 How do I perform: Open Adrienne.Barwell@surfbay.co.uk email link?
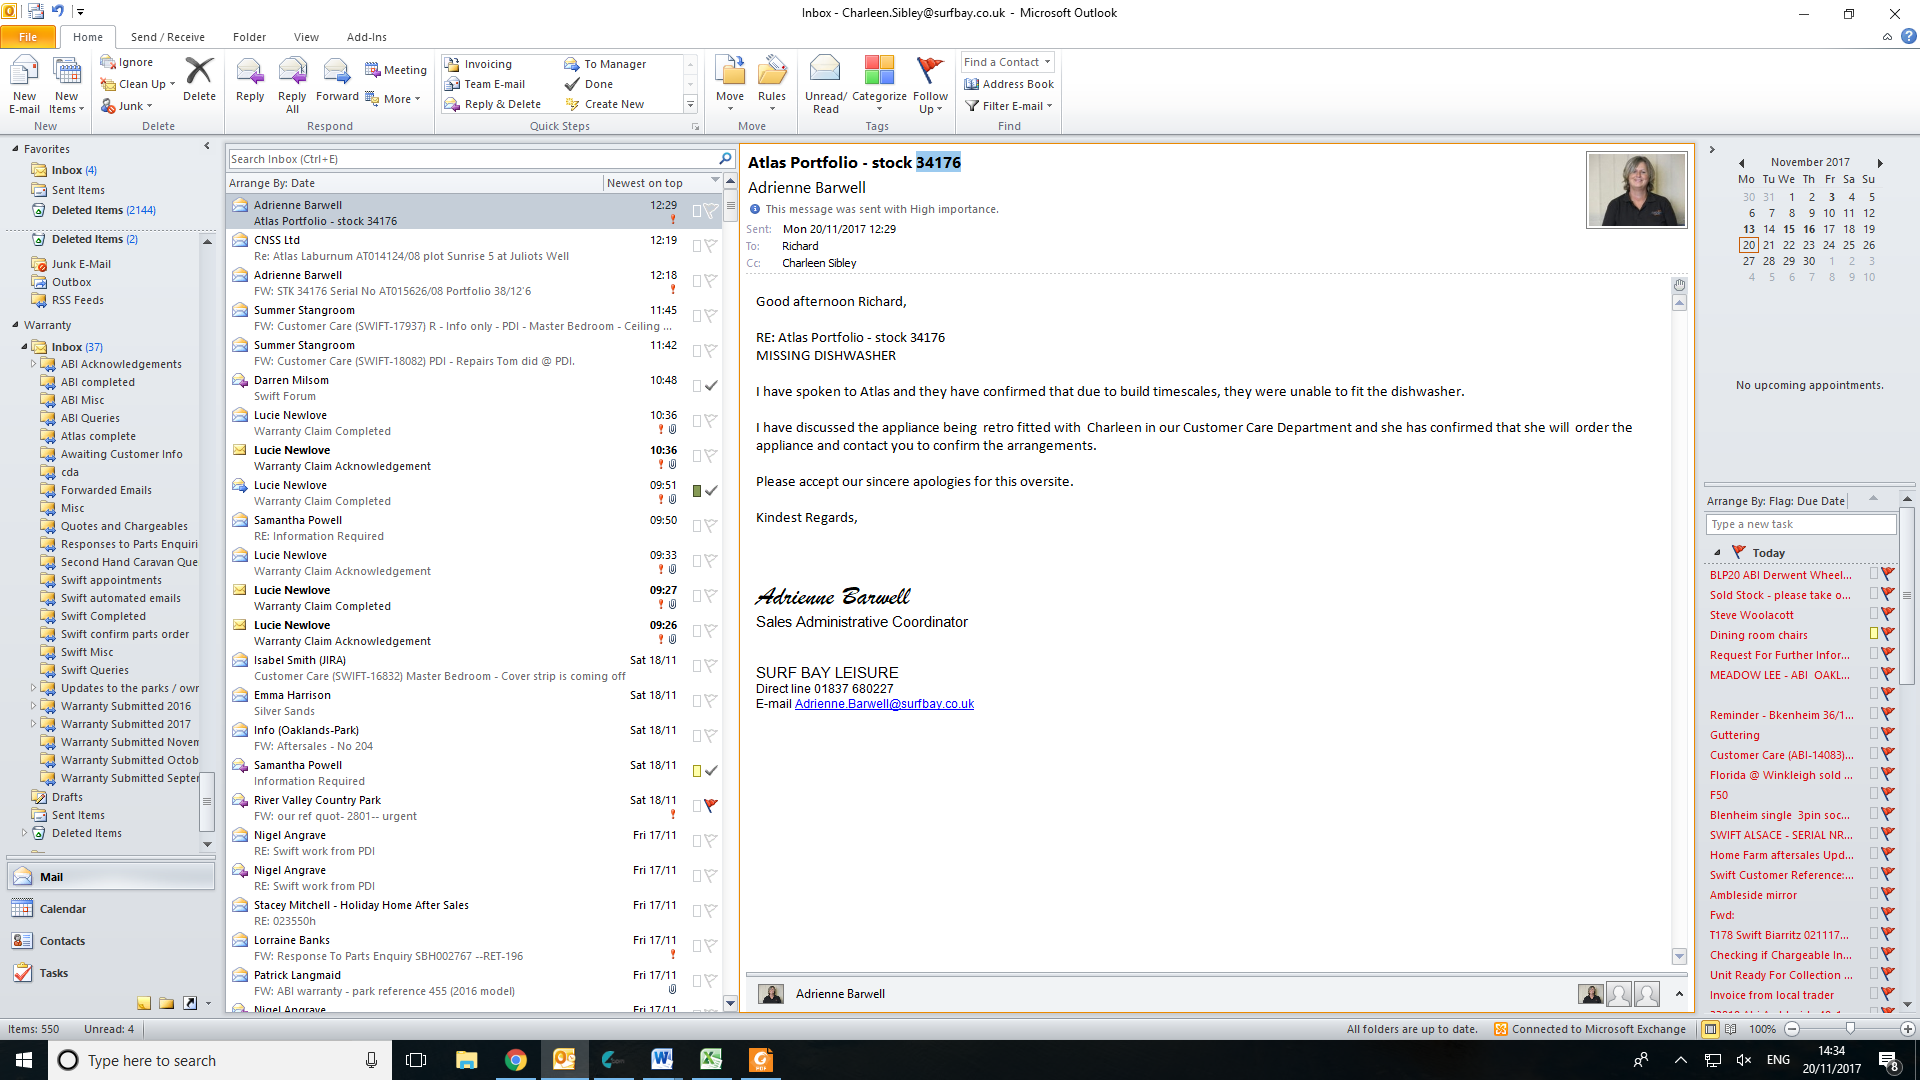click(x=884, y=704)
